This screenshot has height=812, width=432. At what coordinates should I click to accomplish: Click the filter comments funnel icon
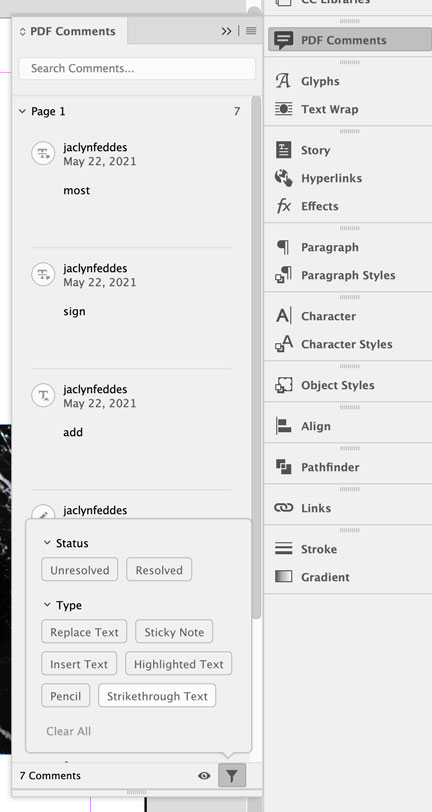coord(232,776)
